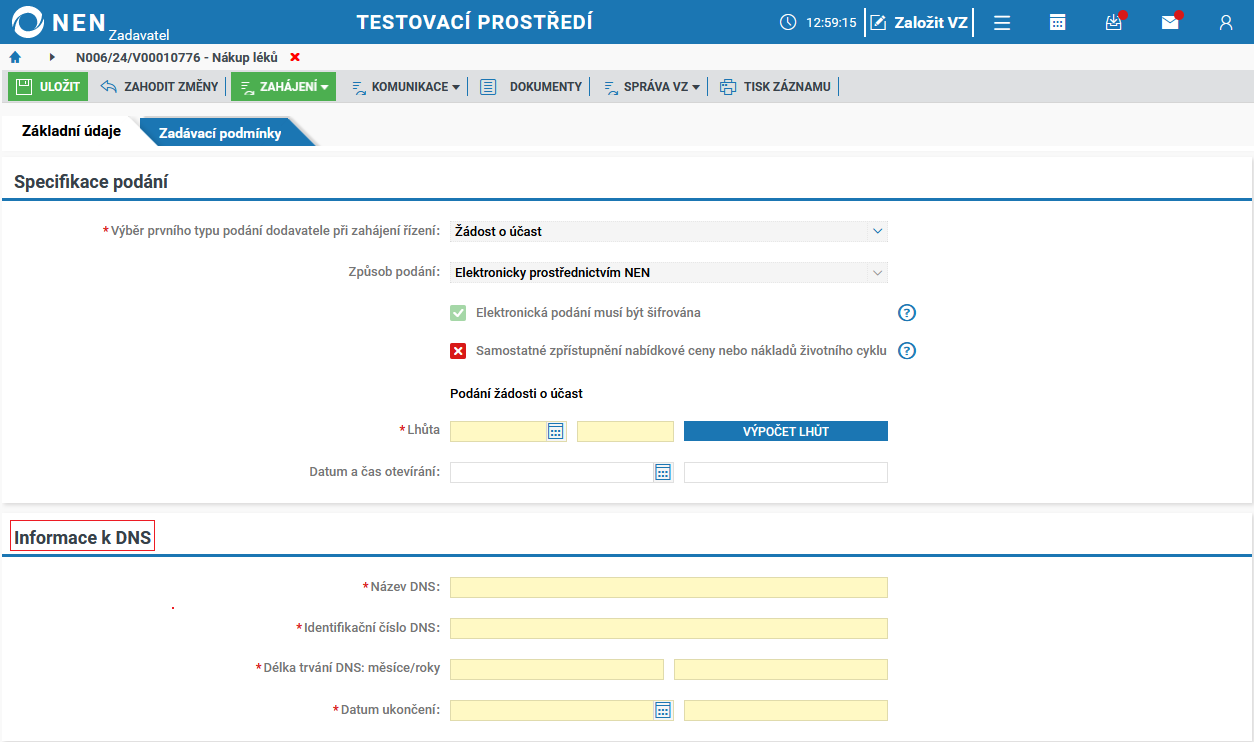Screen dimensions: 1254x742
Task: Click the 12:59:15 time display
Action: tap(831, 22)
